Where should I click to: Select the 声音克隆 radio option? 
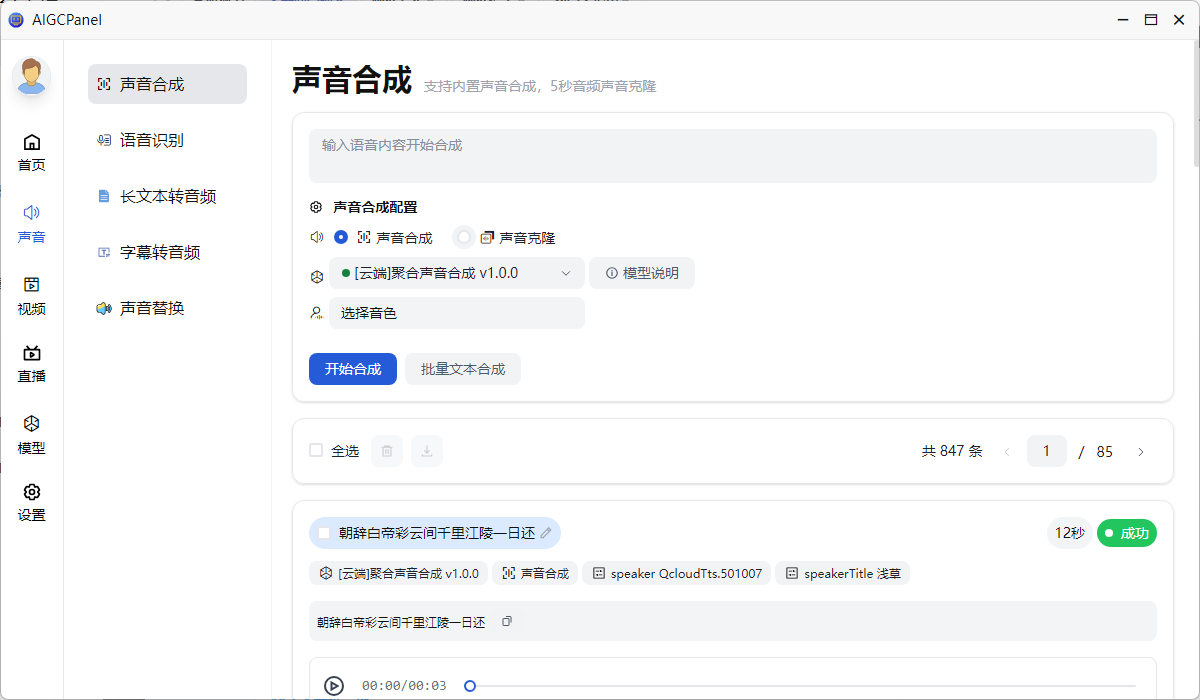[463, 237]
